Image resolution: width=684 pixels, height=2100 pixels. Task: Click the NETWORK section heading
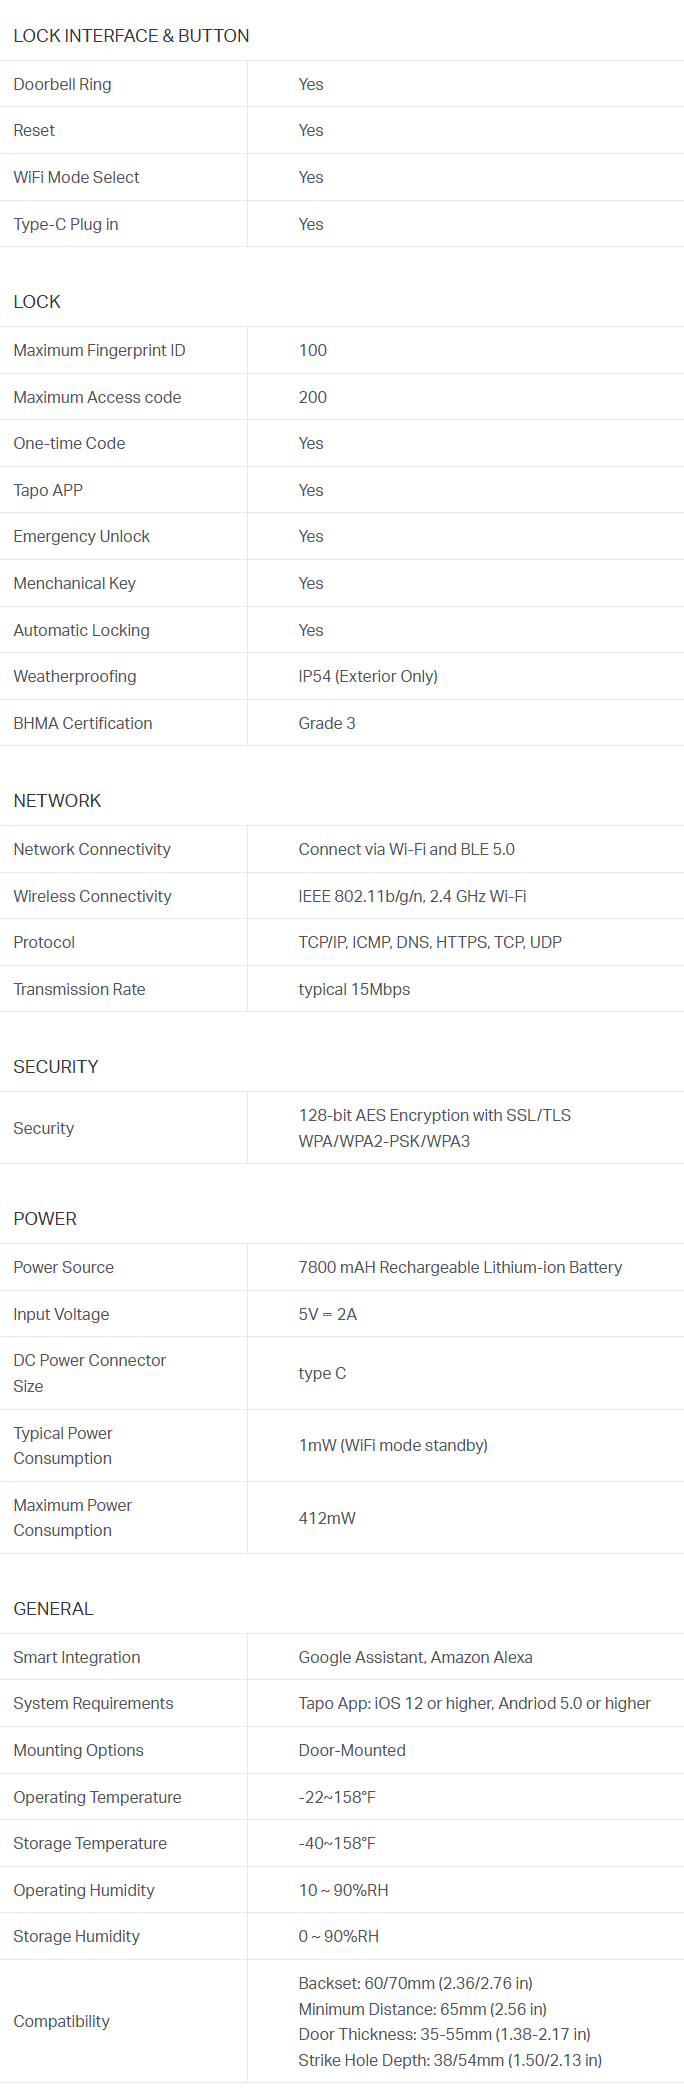(x=57, y=801)
